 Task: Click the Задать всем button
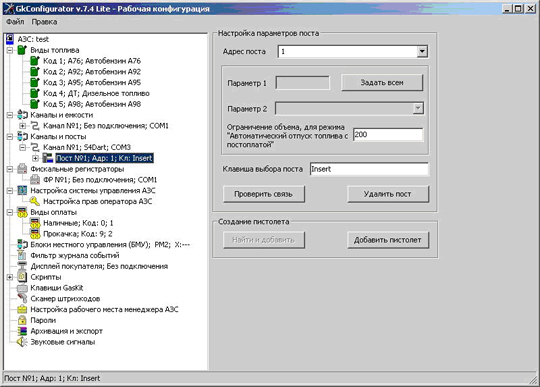pos(382,83)
